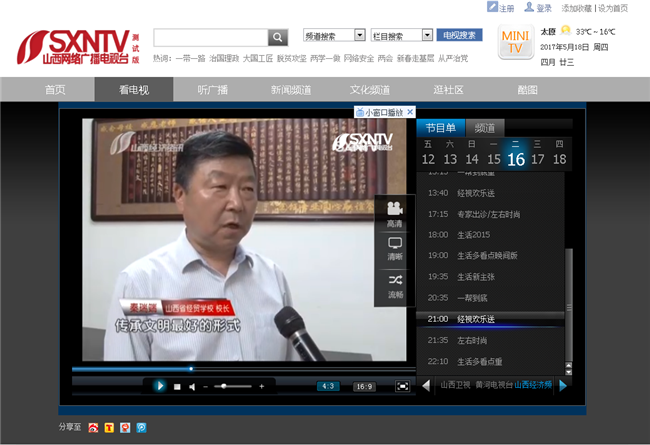Open the 看电视 nav tab

pyautogui.click(x=134, y=90)
